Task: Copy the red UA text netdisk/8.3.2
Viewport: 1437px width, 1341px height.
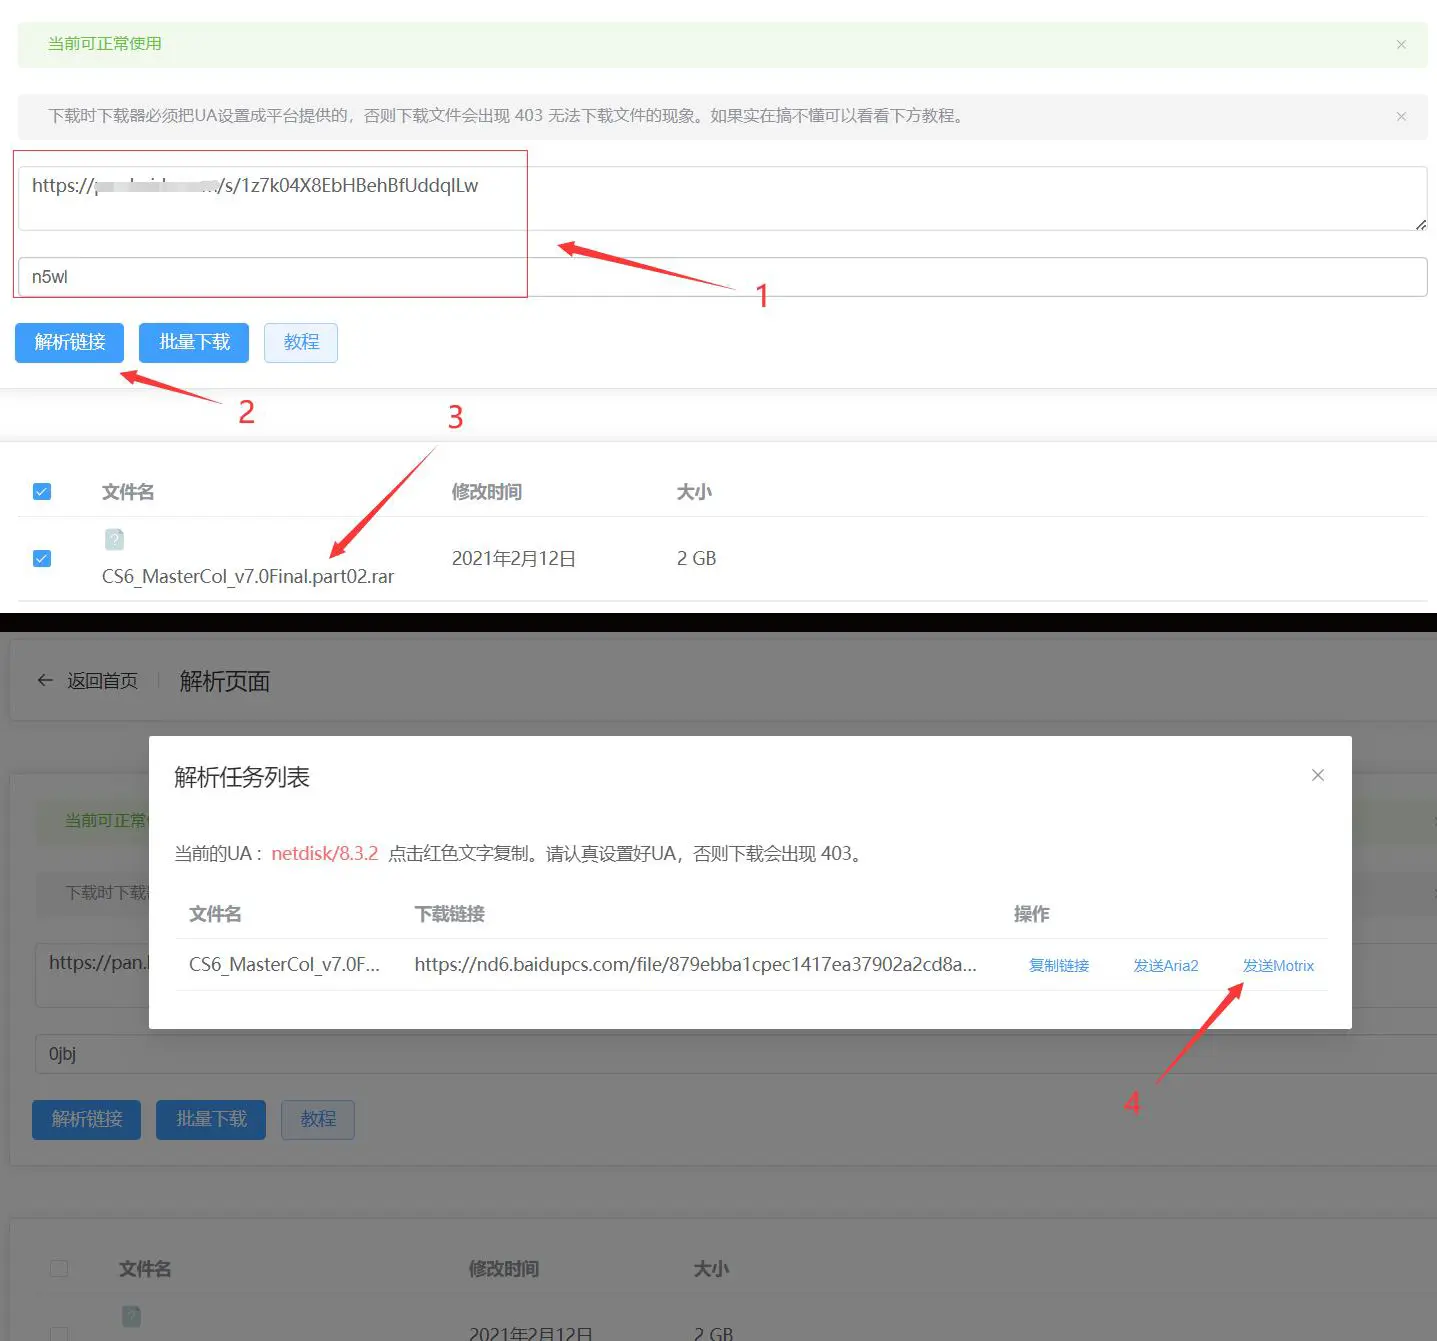Action: click(x=325, y=853)
